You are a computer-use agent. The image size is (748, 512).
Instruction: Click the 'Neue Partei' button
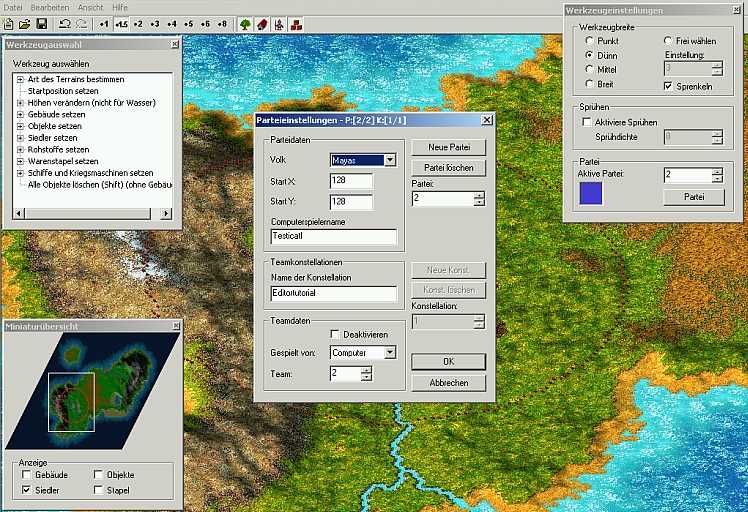coord(448,147)
